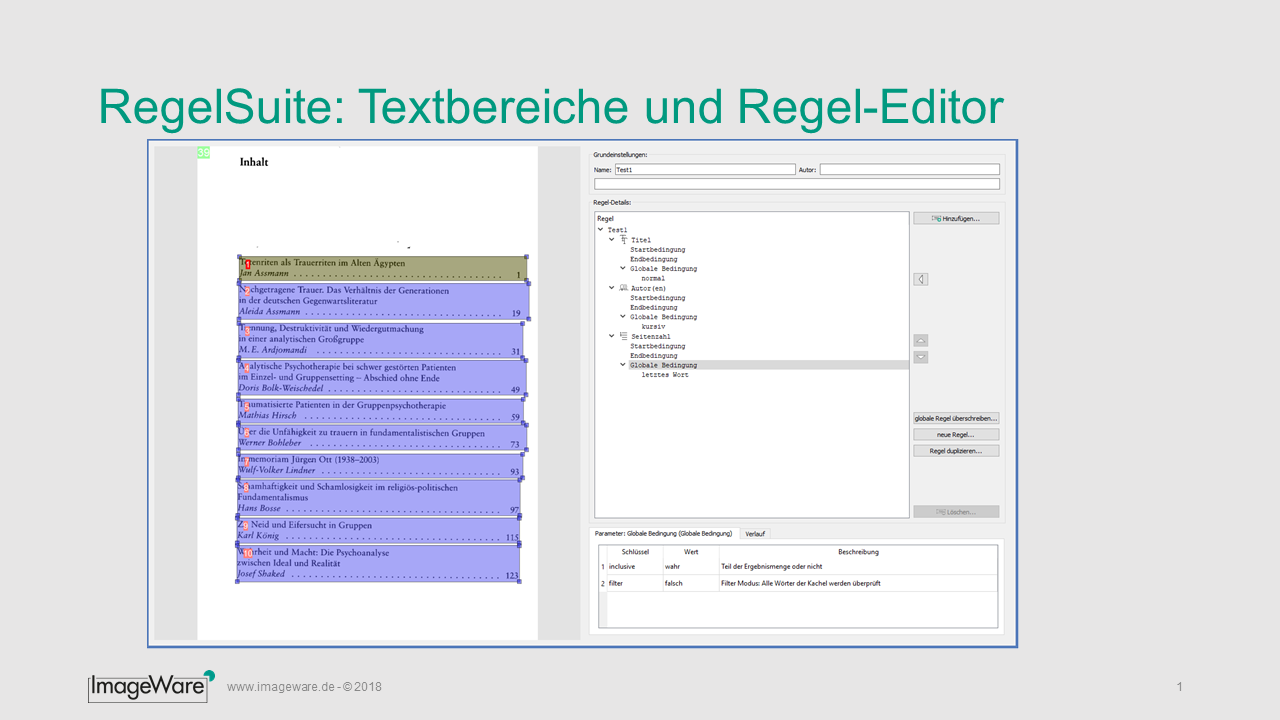Select the Autor(en) rule in the tree
The width and height of the screenshot is (1280, 720).
coord(648,288)
